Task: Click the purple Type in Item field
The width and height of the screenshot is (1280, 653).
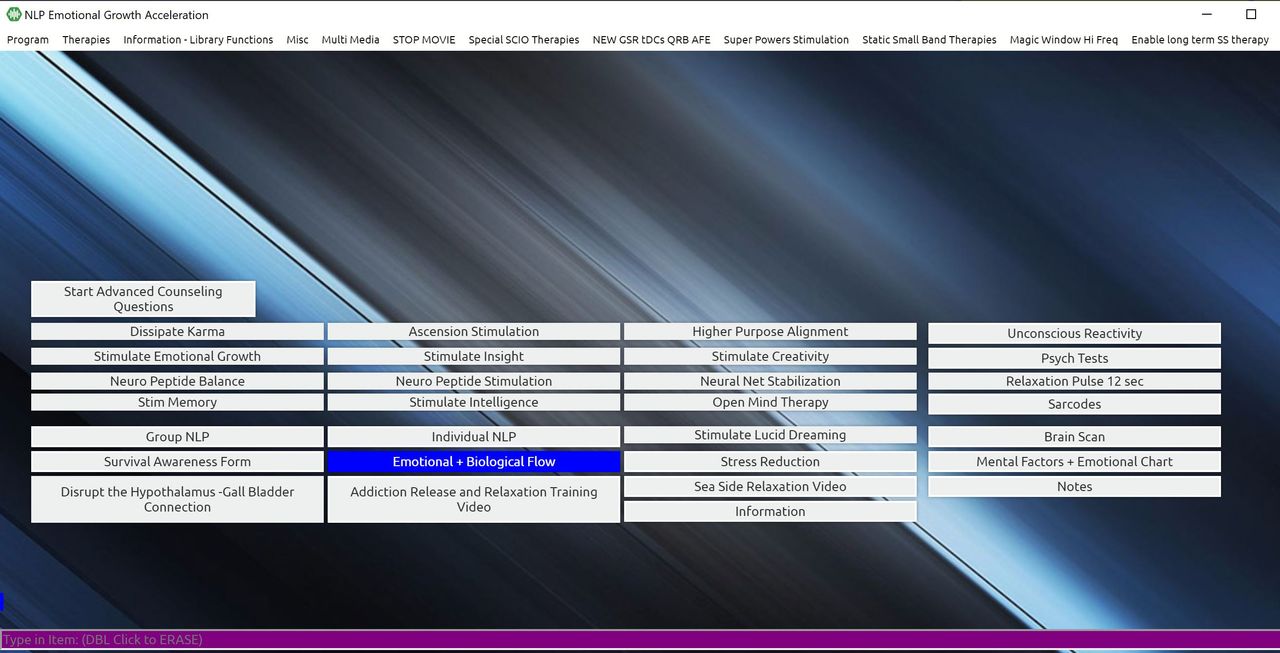Action: [x=640, y=640]
